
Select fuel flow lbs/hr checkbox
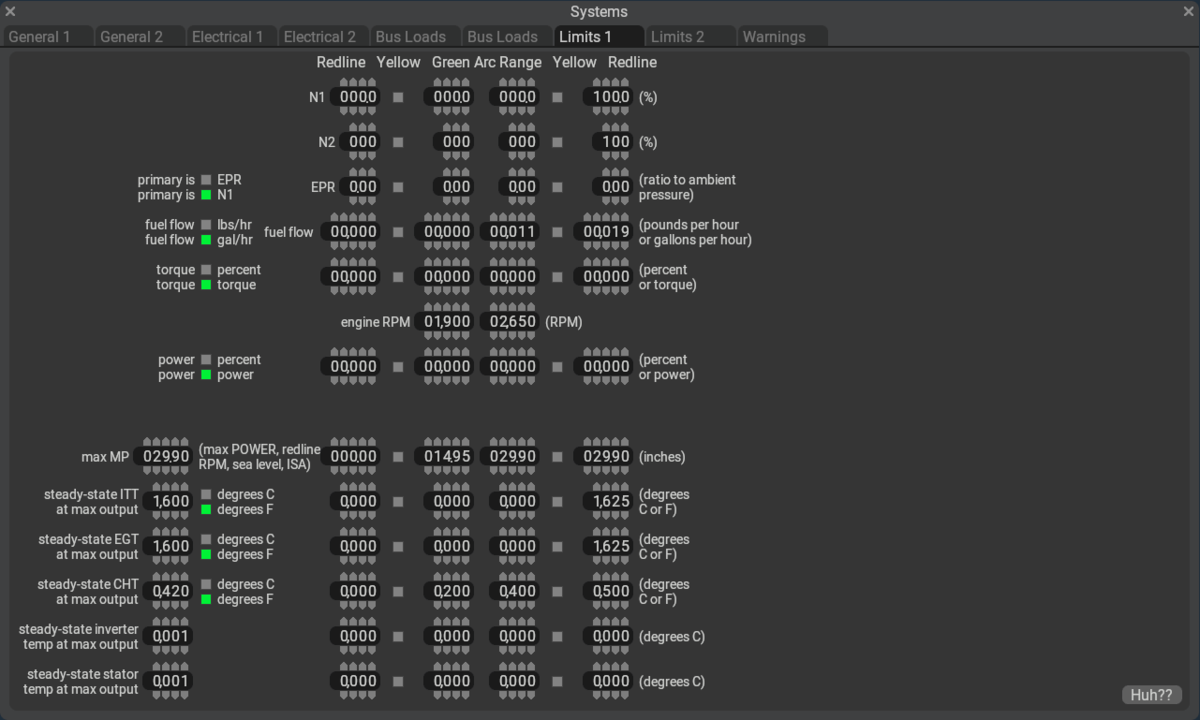coord(206,225)
